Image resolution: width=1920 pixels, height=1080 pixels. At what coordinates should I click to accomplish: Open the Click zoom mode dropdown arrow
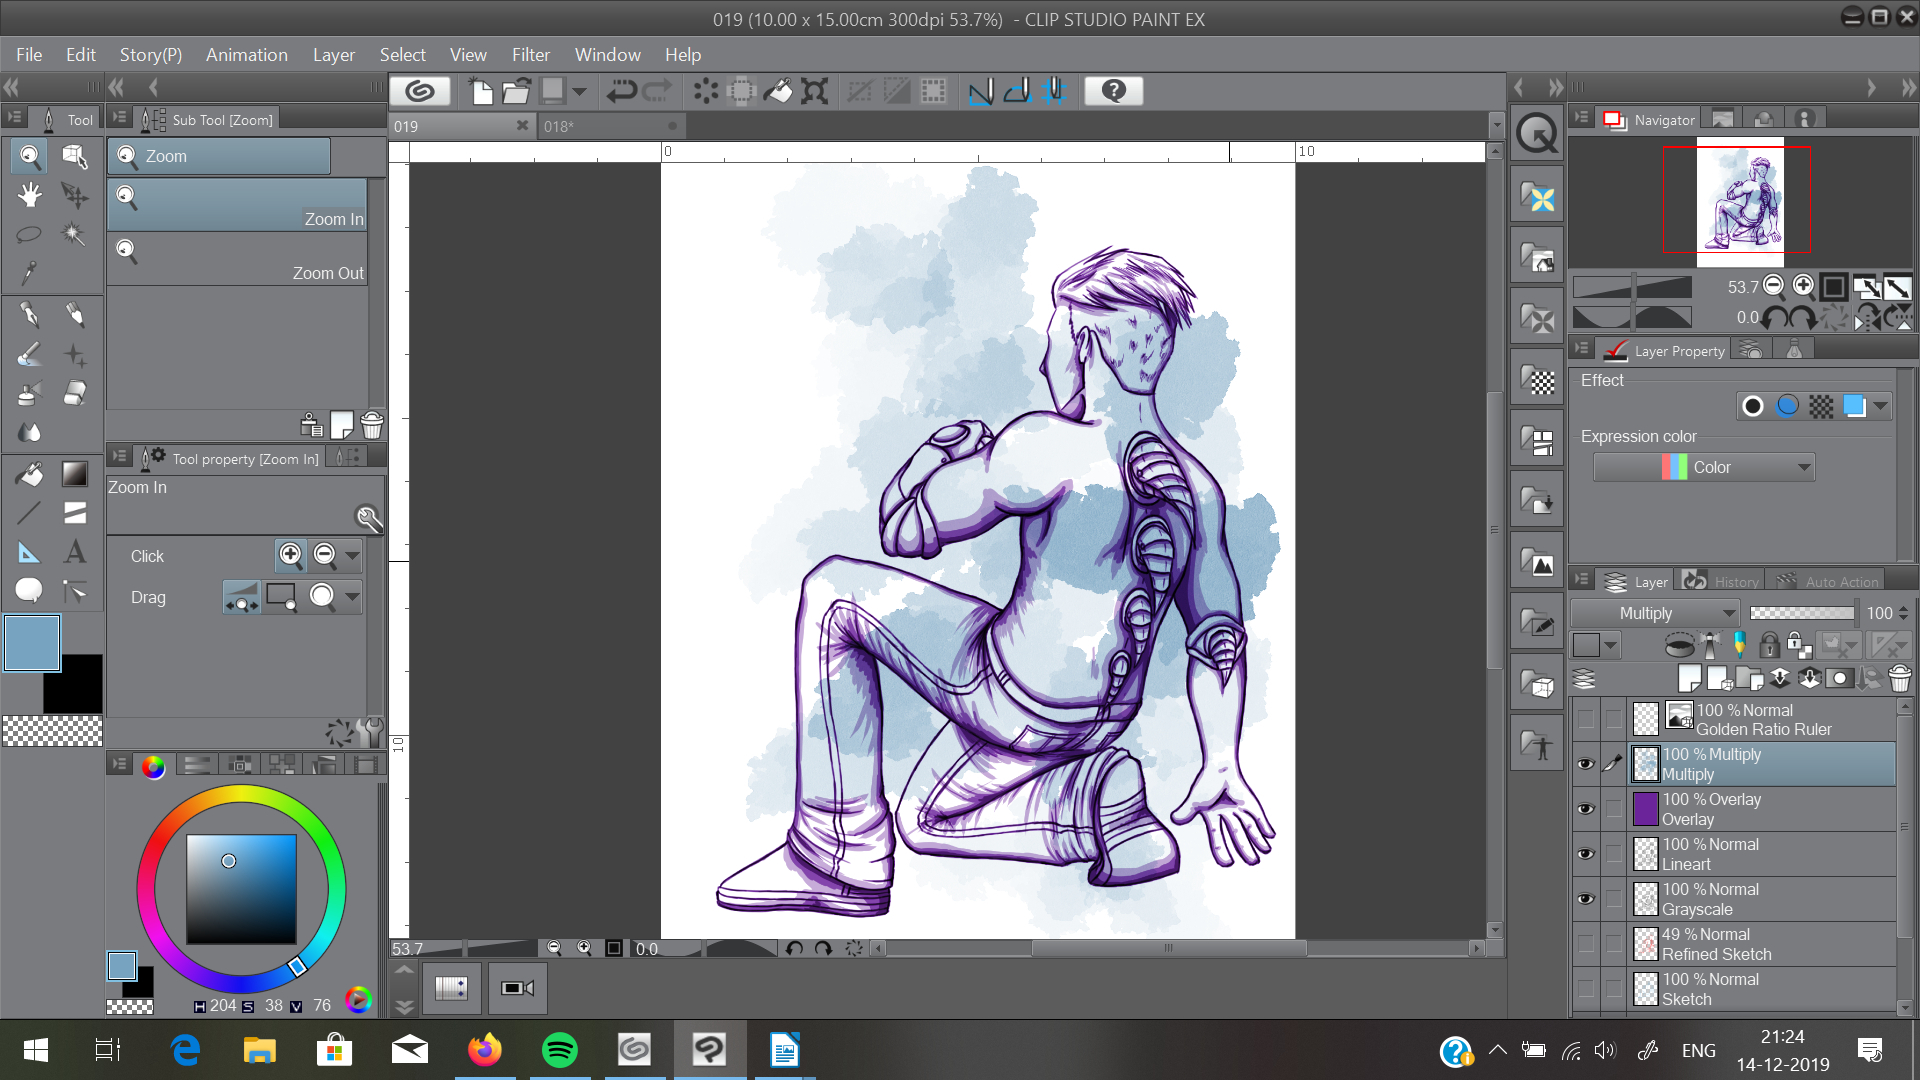tap(352, 555)
